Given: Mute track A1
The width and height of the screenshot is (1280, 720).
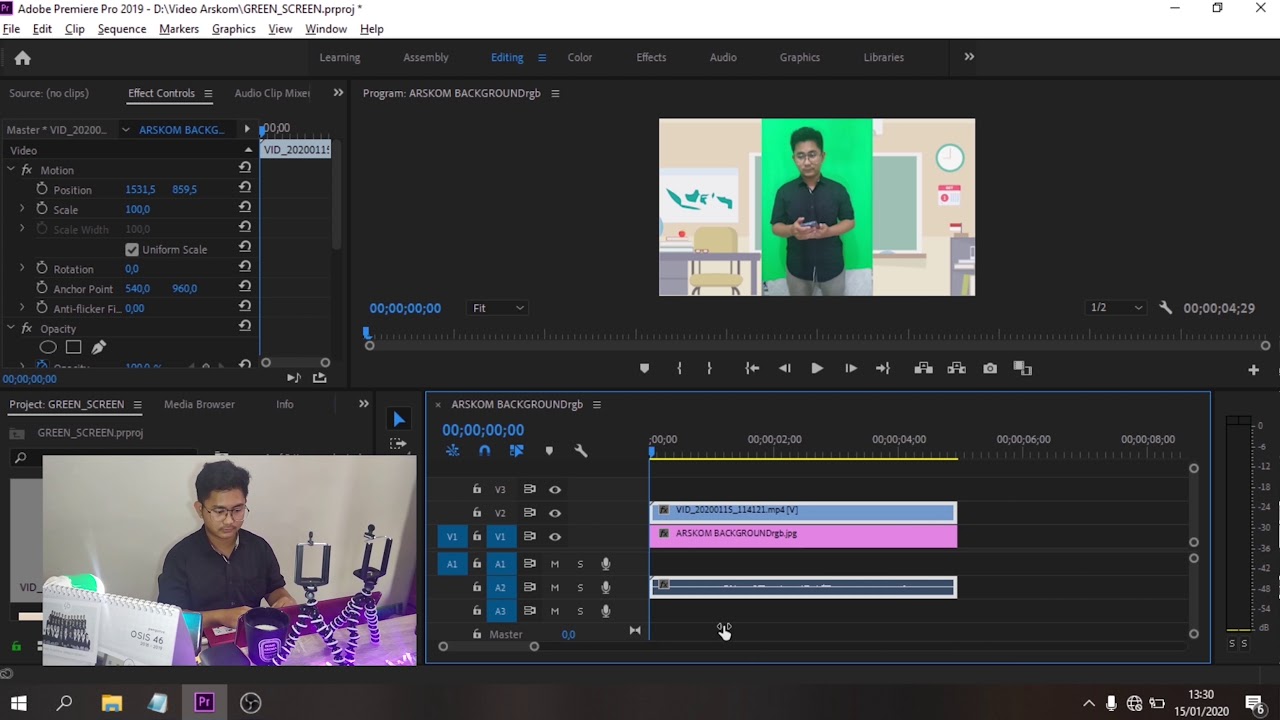Looking at the screenshot, I should click(x=555, y=564).
